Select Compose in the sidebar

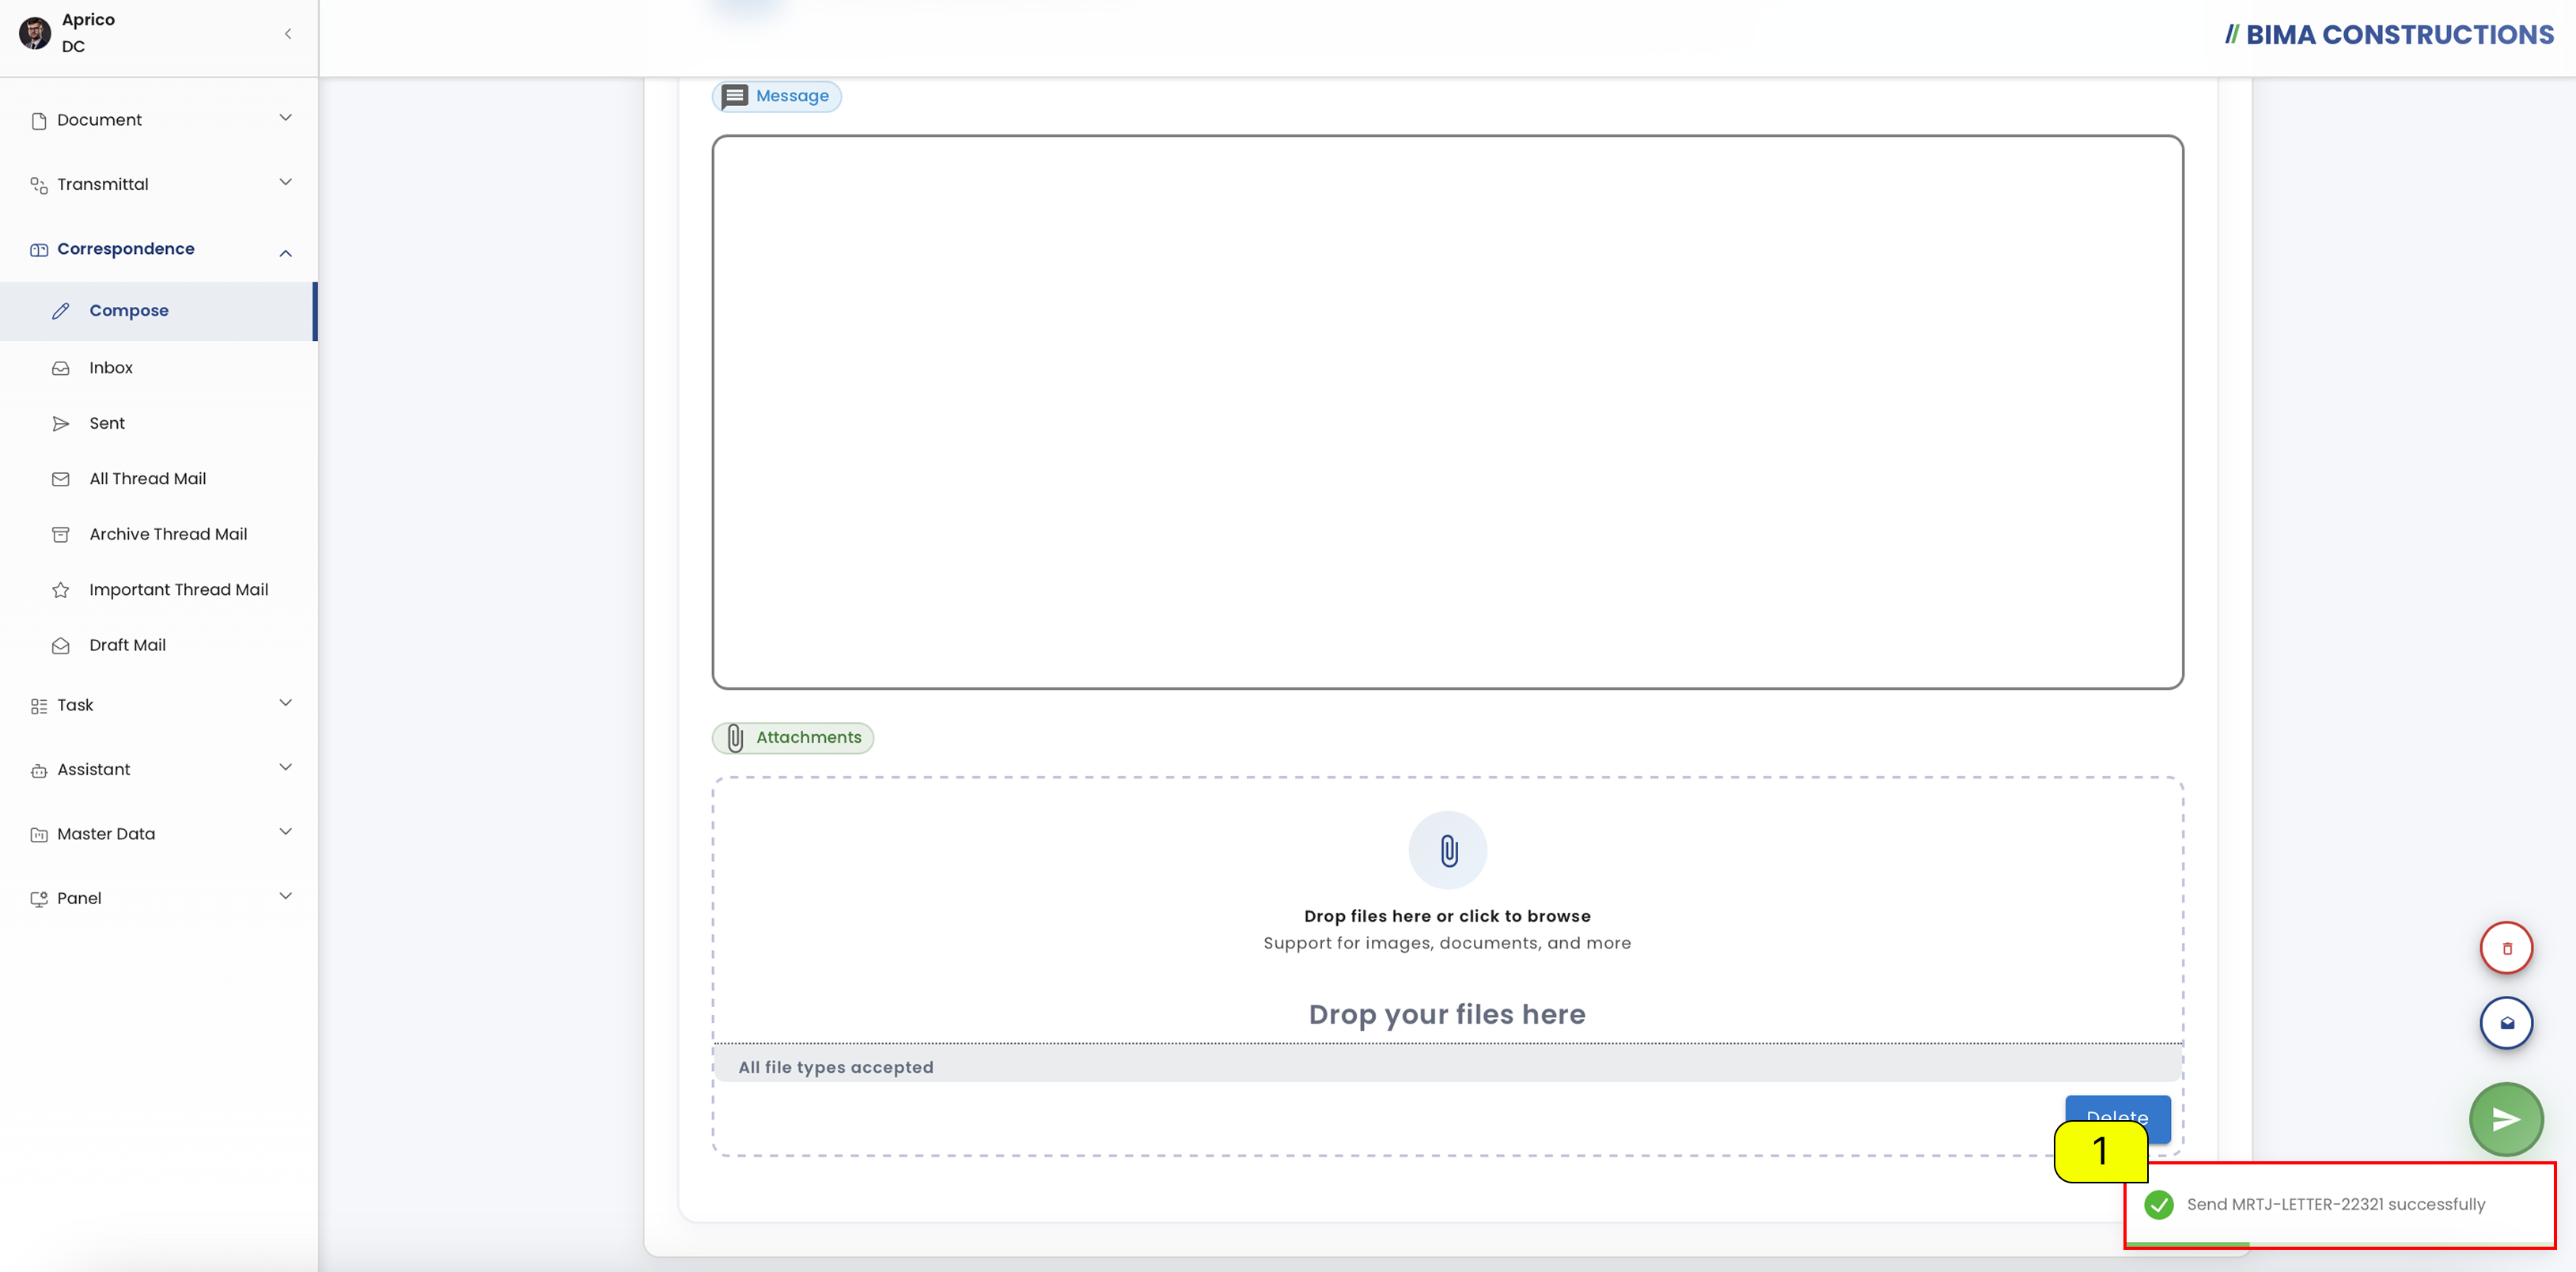pos(159,311)
